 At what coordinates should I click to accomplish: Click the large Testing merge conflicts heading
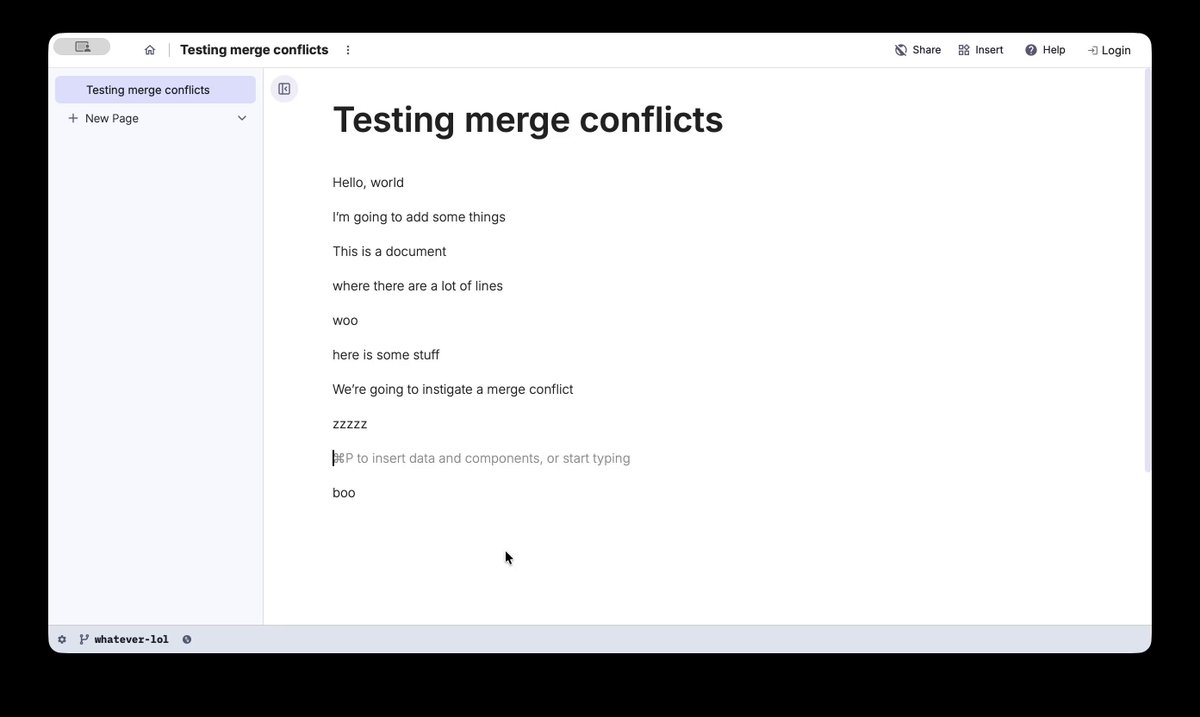[528, 119]
